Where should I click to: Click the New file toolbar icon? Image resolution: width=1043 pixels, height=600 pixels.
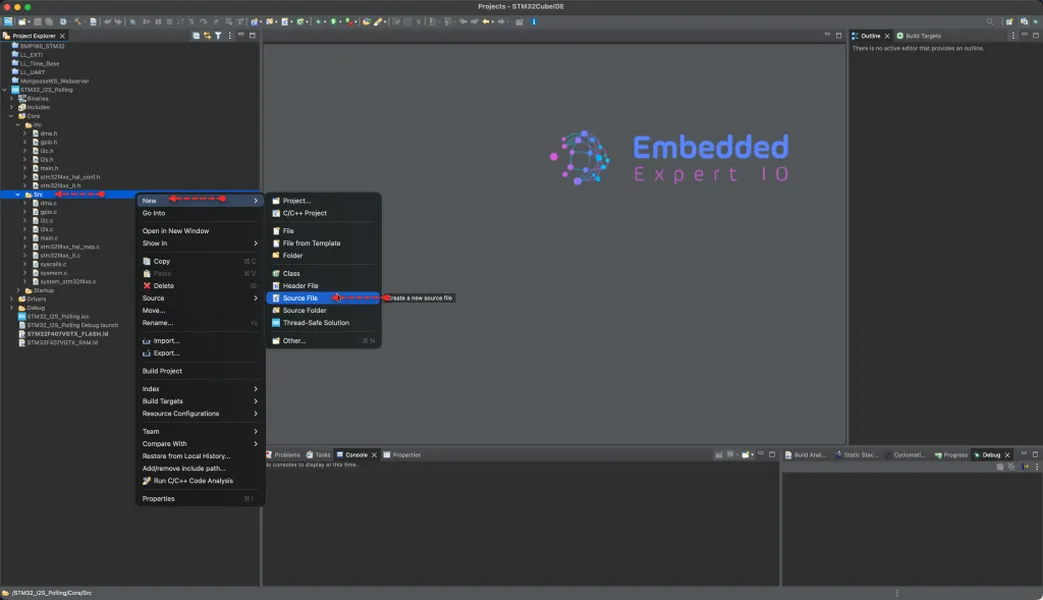[x=23, y=22]
